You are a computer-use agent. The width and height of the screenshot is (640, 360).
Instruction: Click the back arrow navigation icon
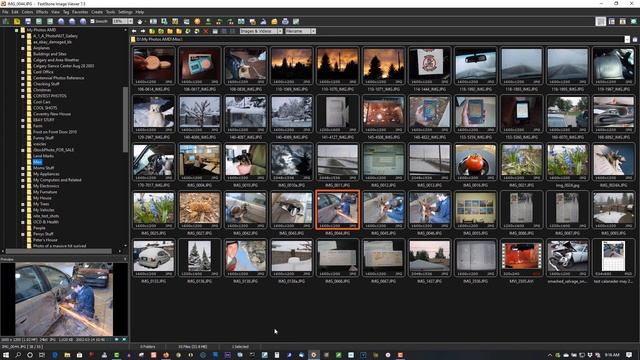134,31
